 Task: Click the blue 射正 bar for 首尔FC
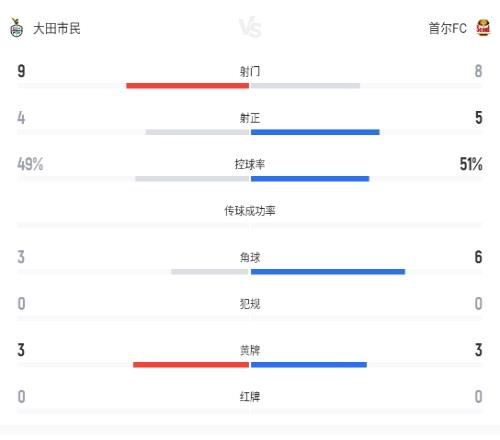pyautogui.click(x=315, y=132)
